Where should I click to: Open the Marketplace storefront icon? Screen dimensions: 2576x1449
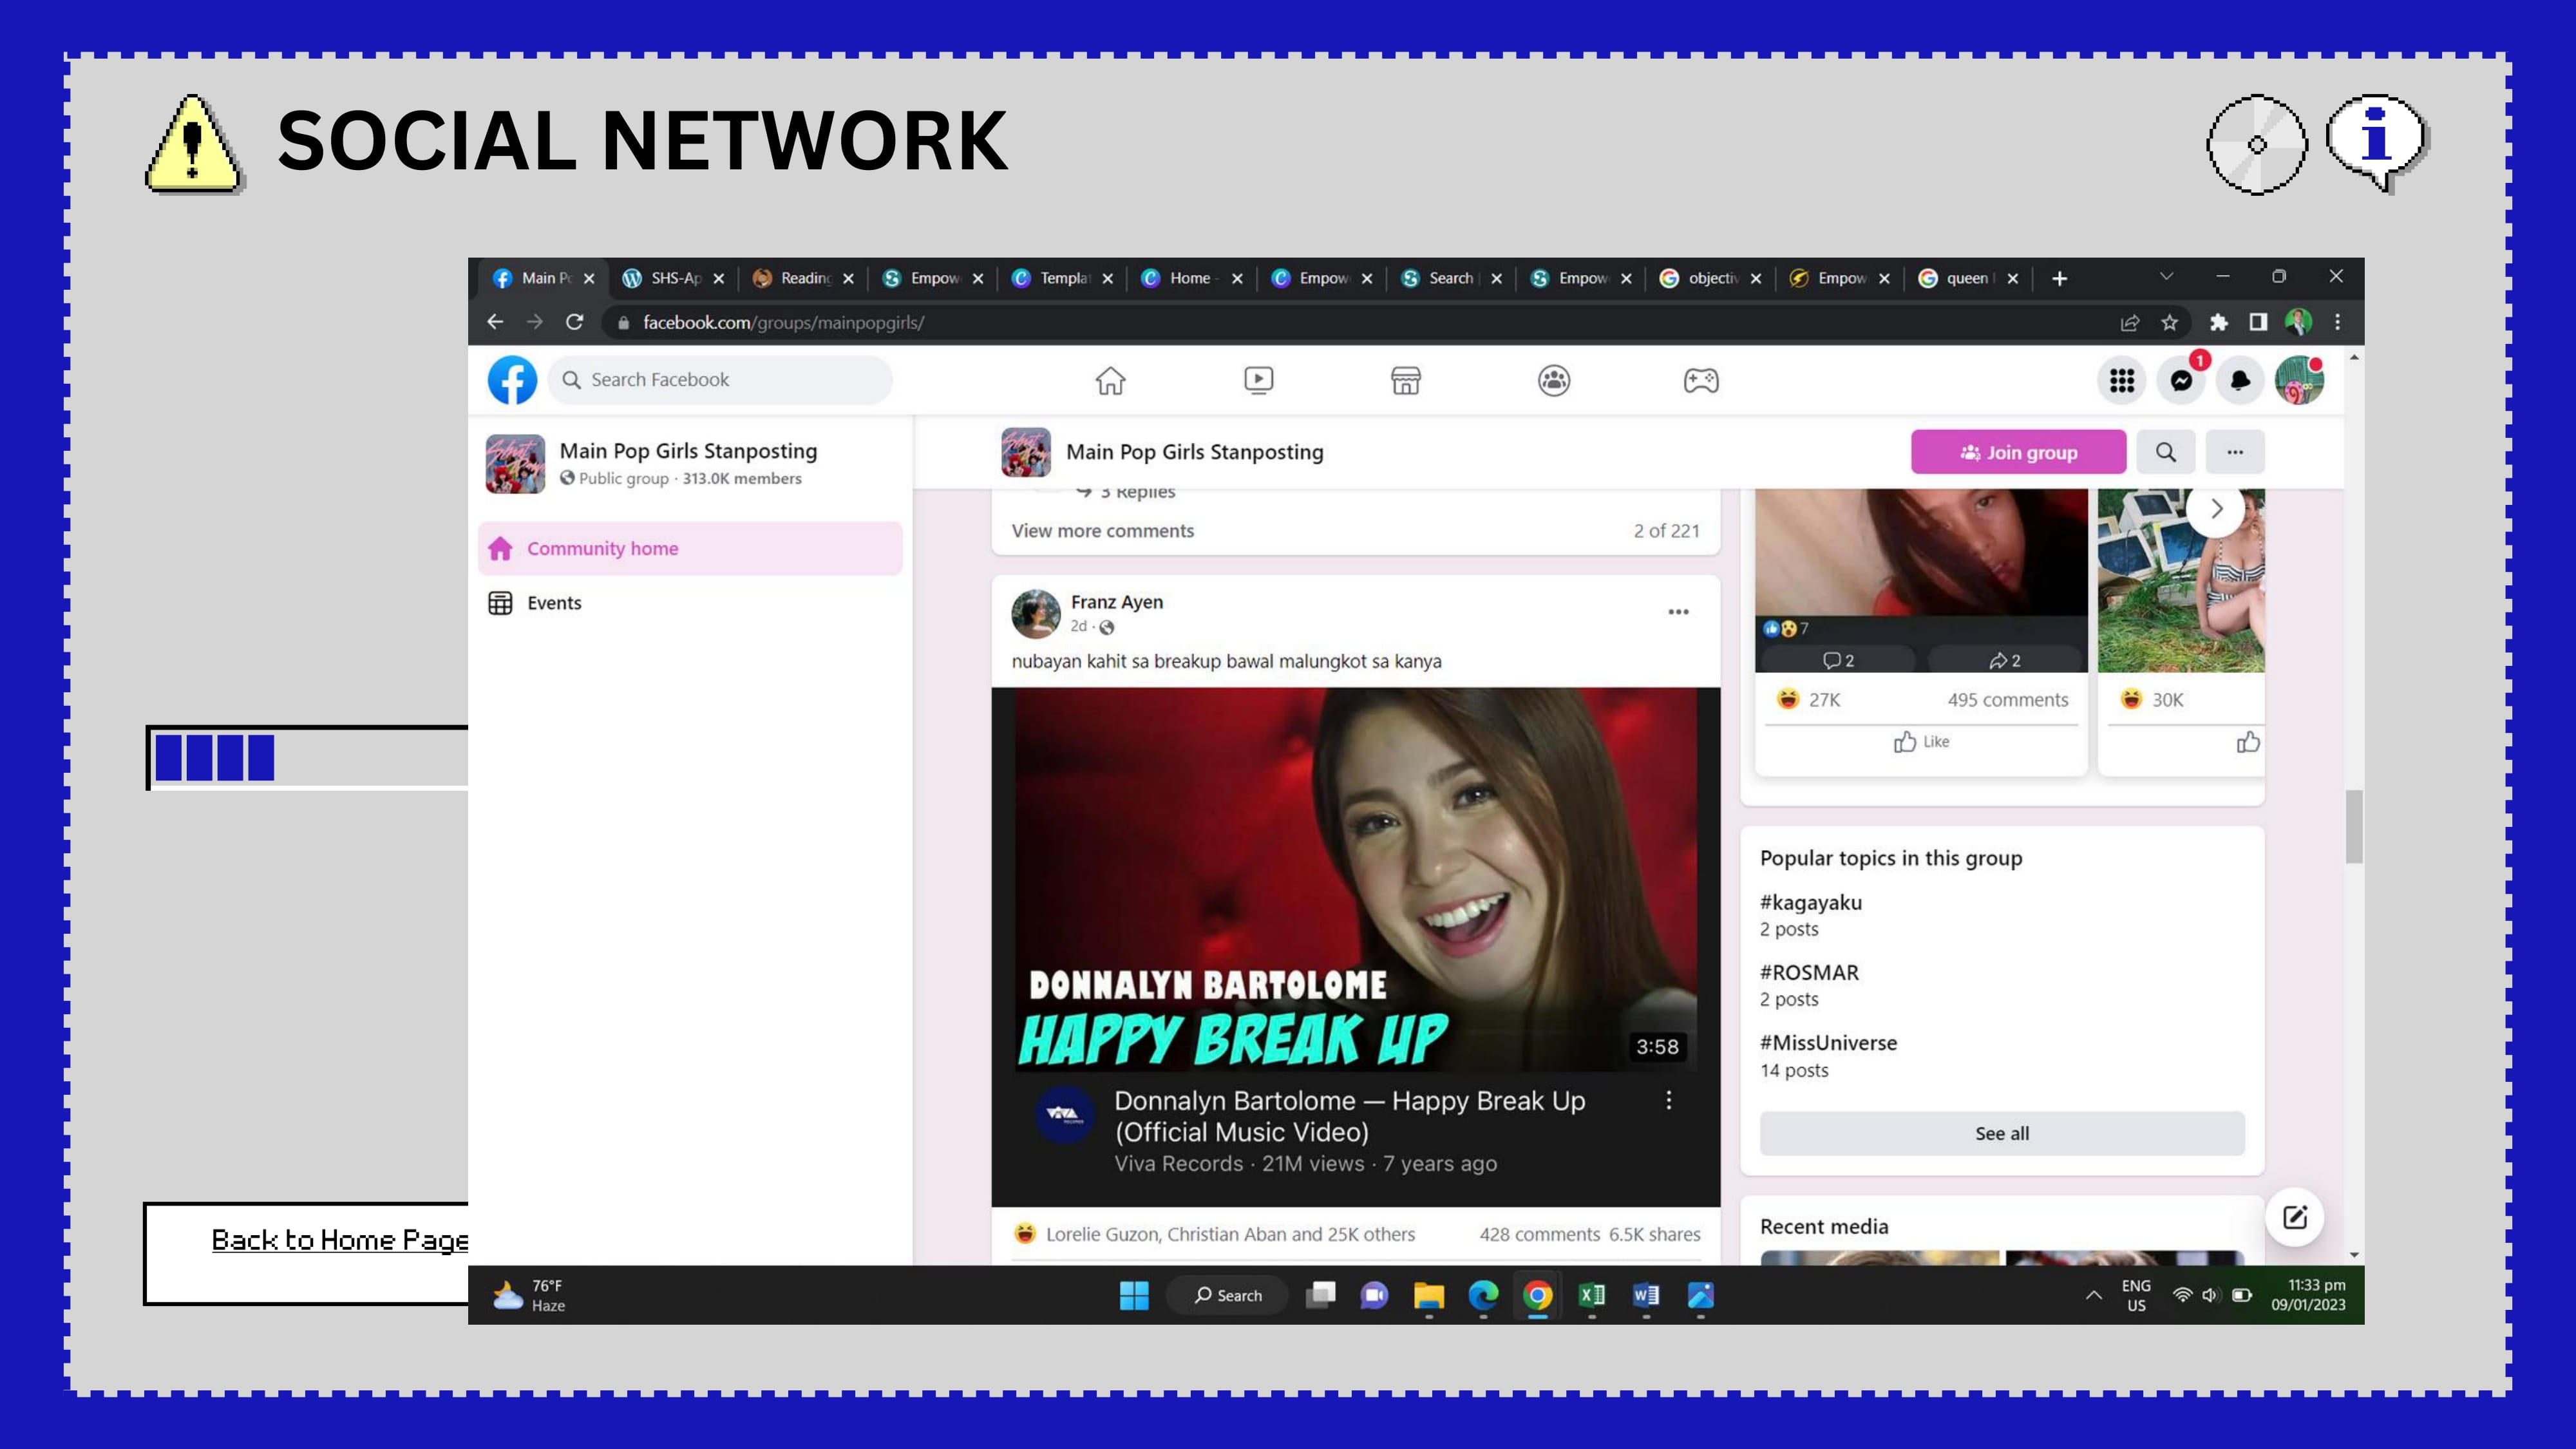(x=1406, y=380)
